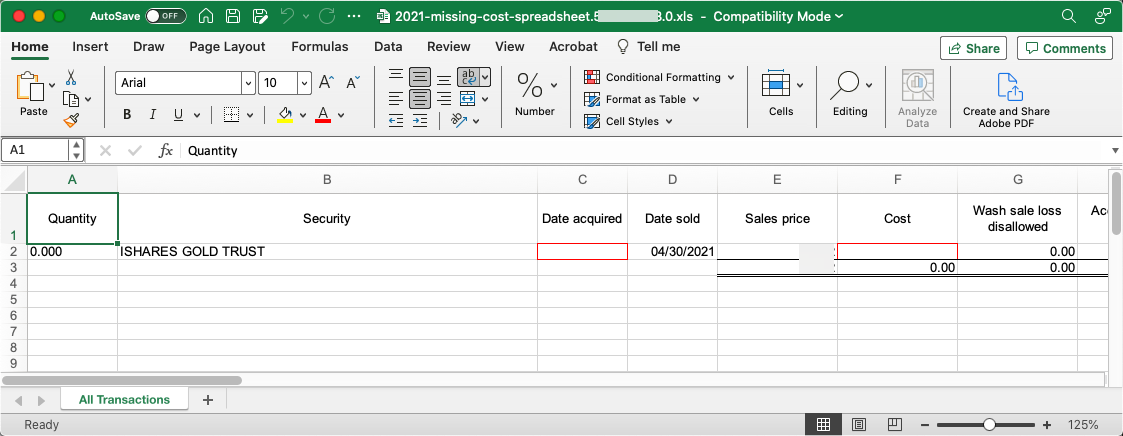
Task: Open the more commands ellipsis
Action: 353,16
